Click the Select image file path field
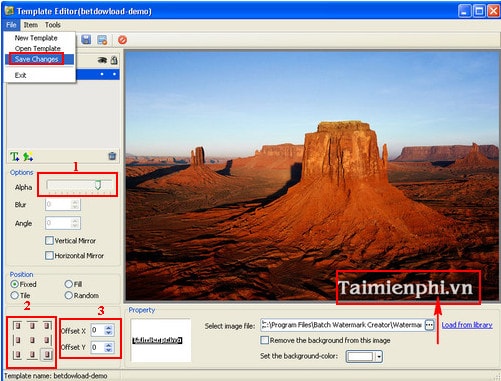The width and height of the screenshot is (501, 381). click(342, 325)
